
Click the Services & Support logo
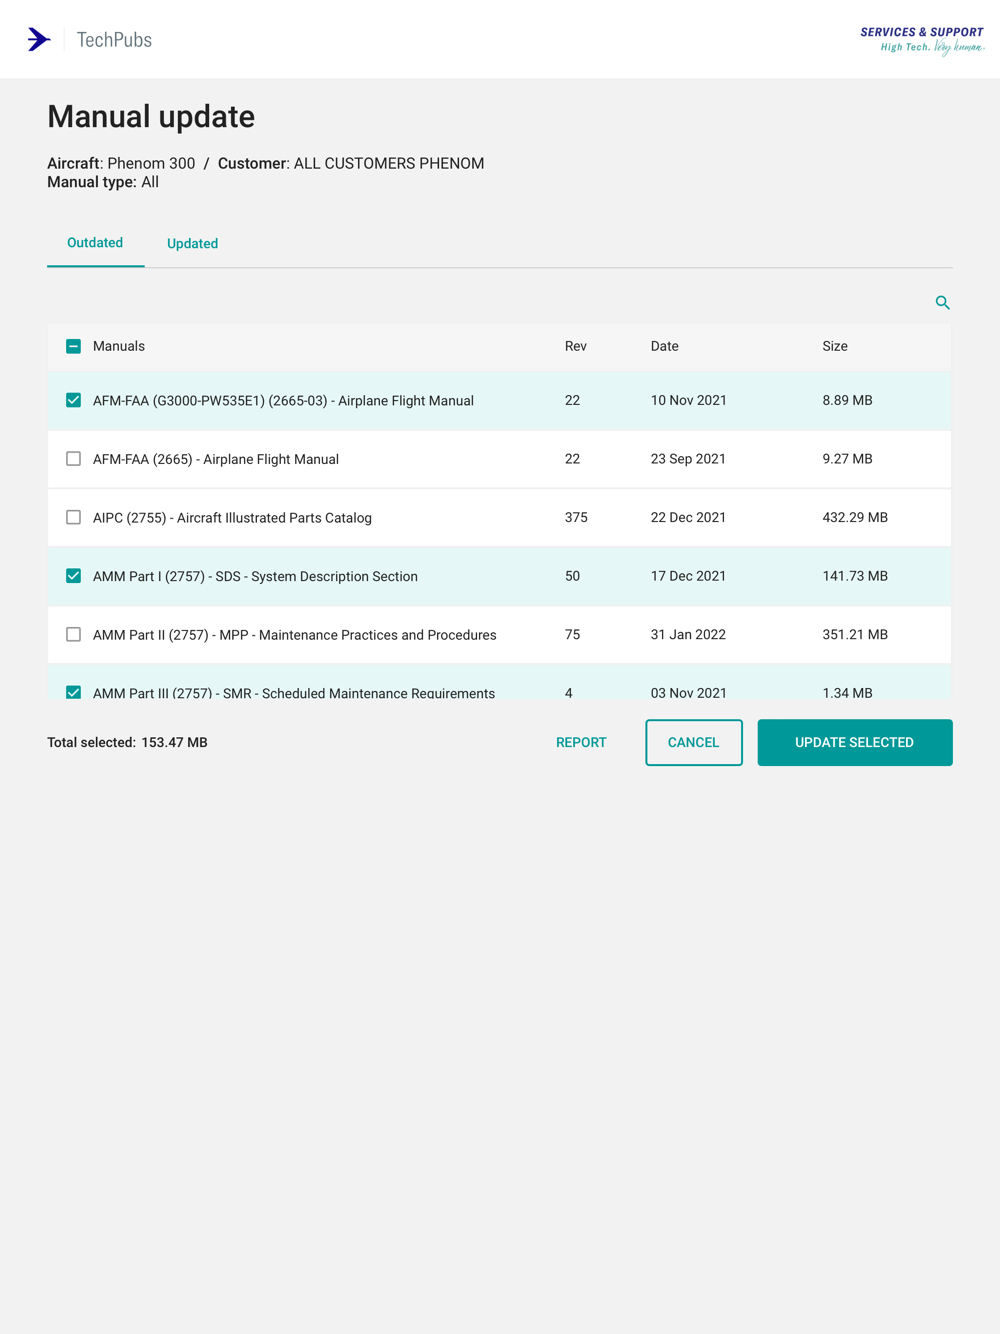(922, 40)
